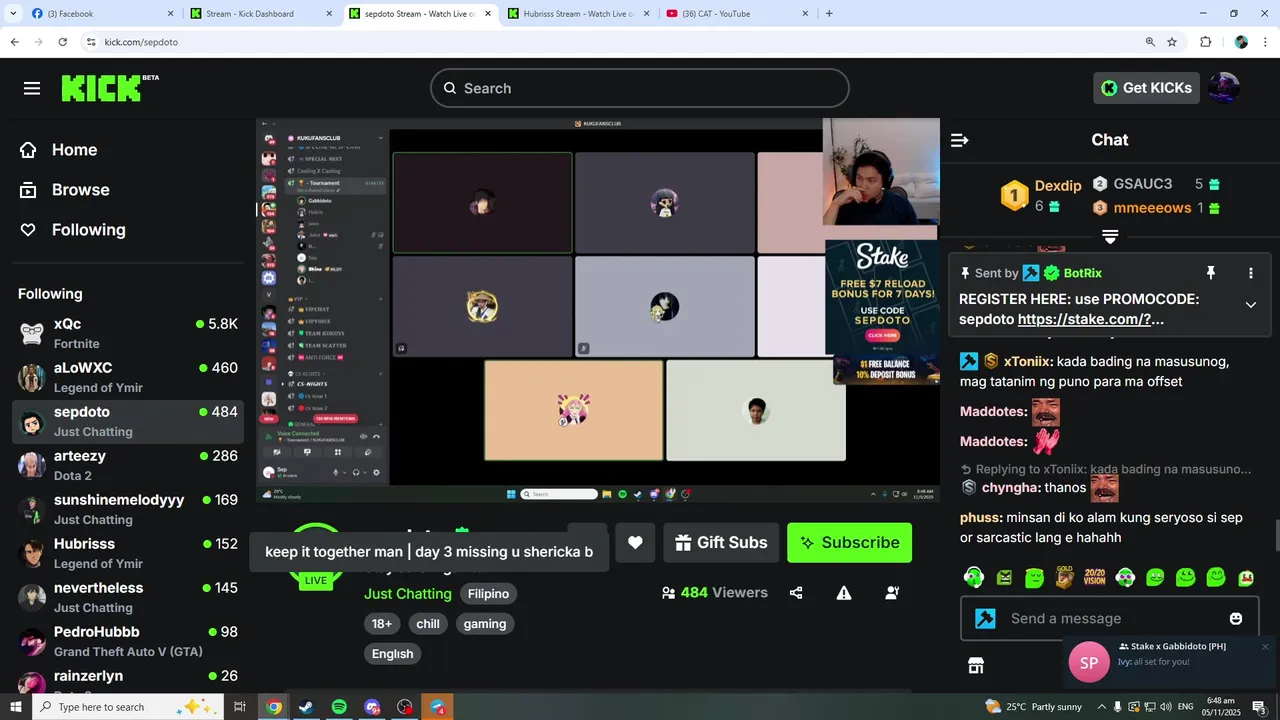
Task: Click the chat identity hammer badge icon
Action: (985, 618)
